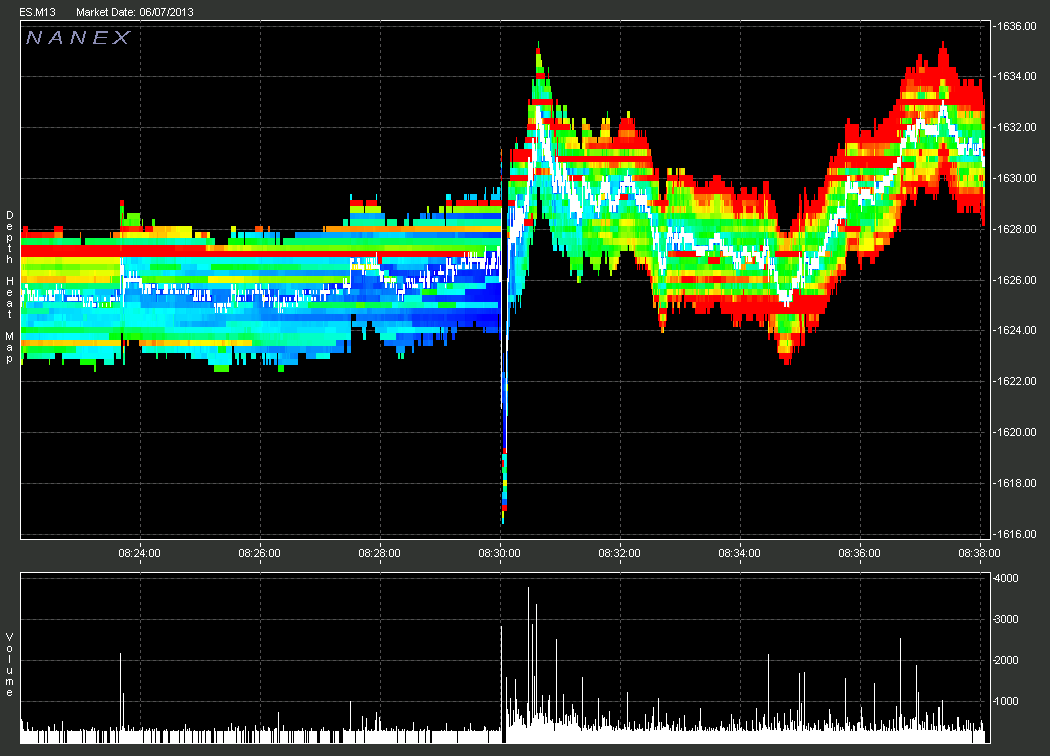Select the 1628.00 price axis label
This screenshot has width=1050, height=756.
coord(1016,229)
